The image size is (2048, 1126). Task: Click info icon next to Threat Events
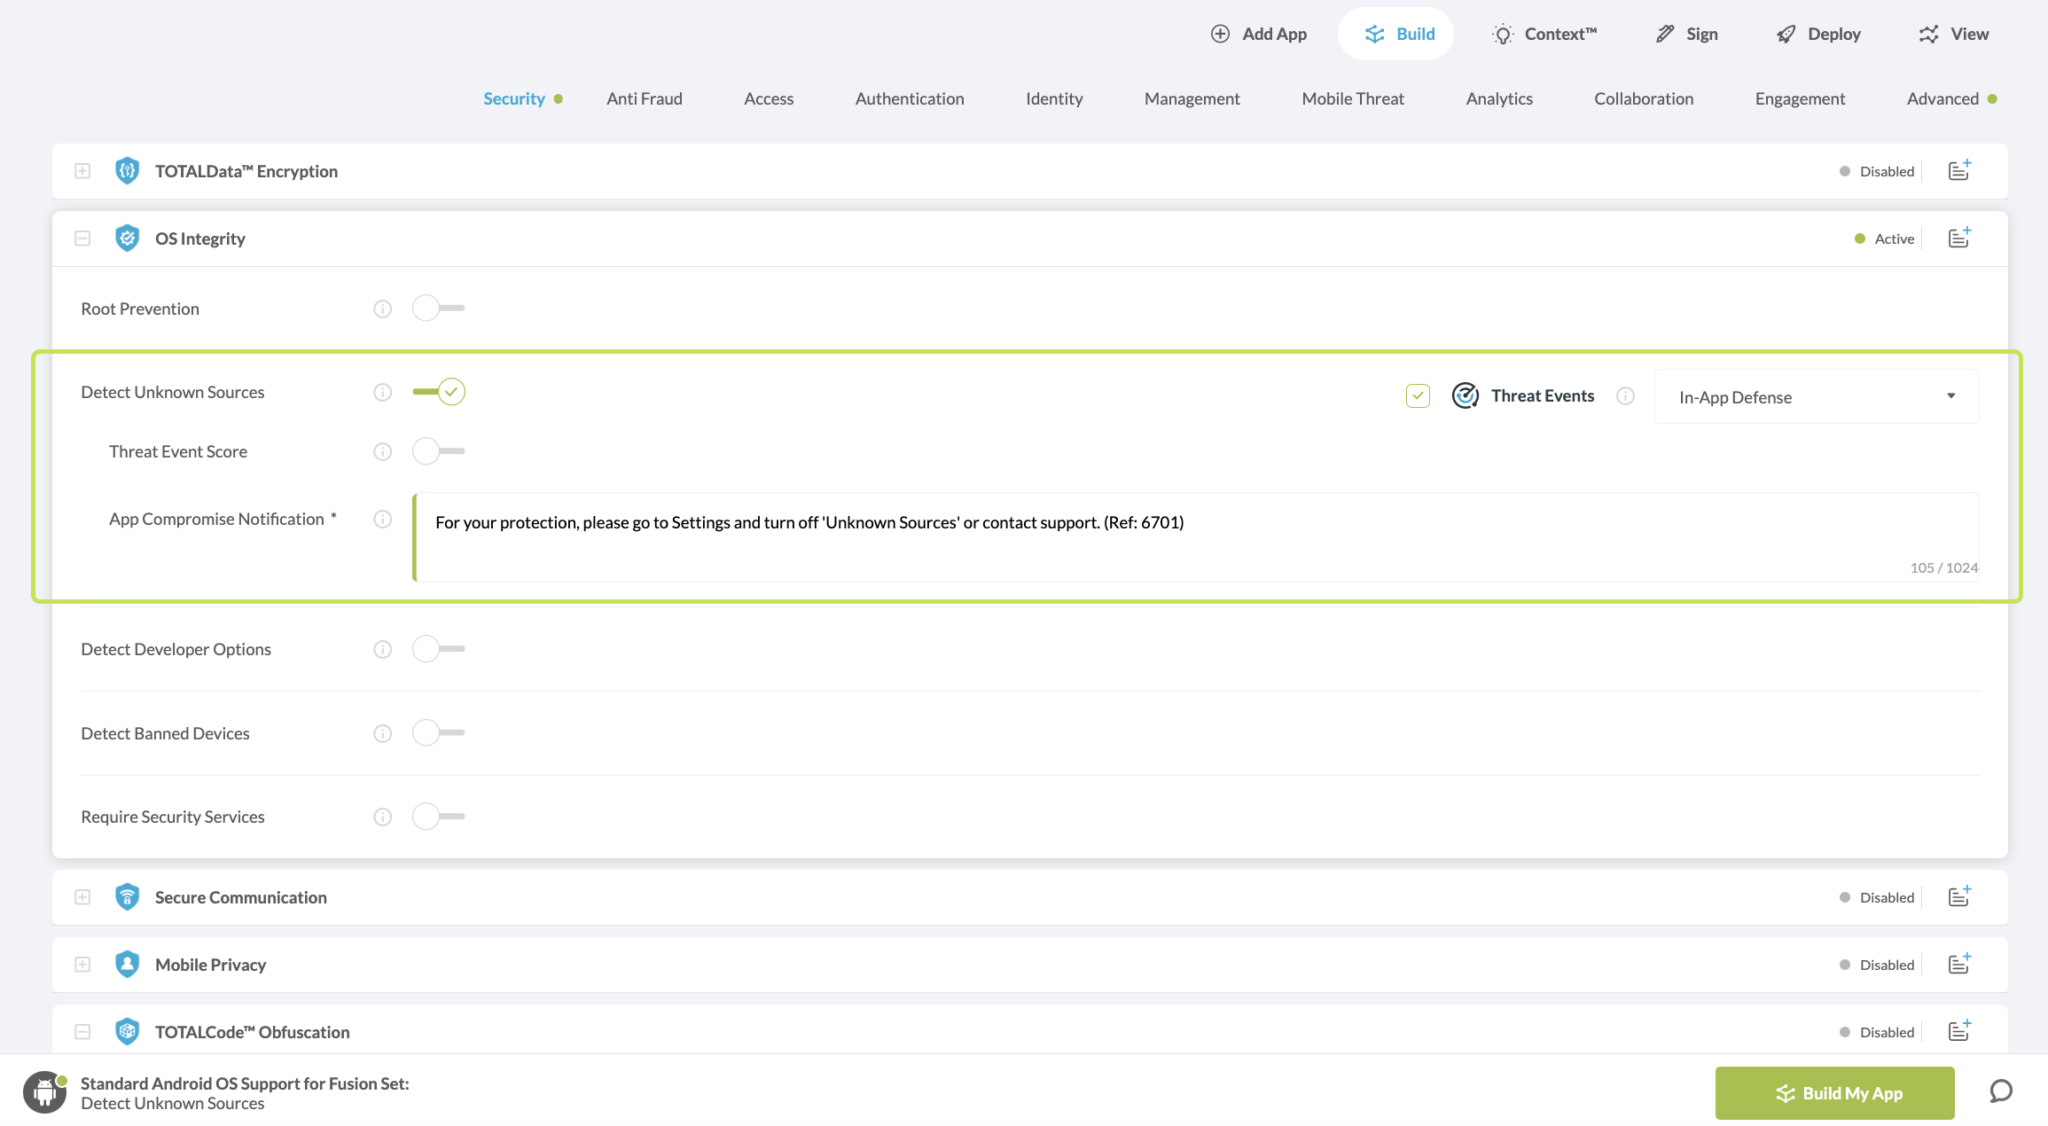pos(1625,396)
